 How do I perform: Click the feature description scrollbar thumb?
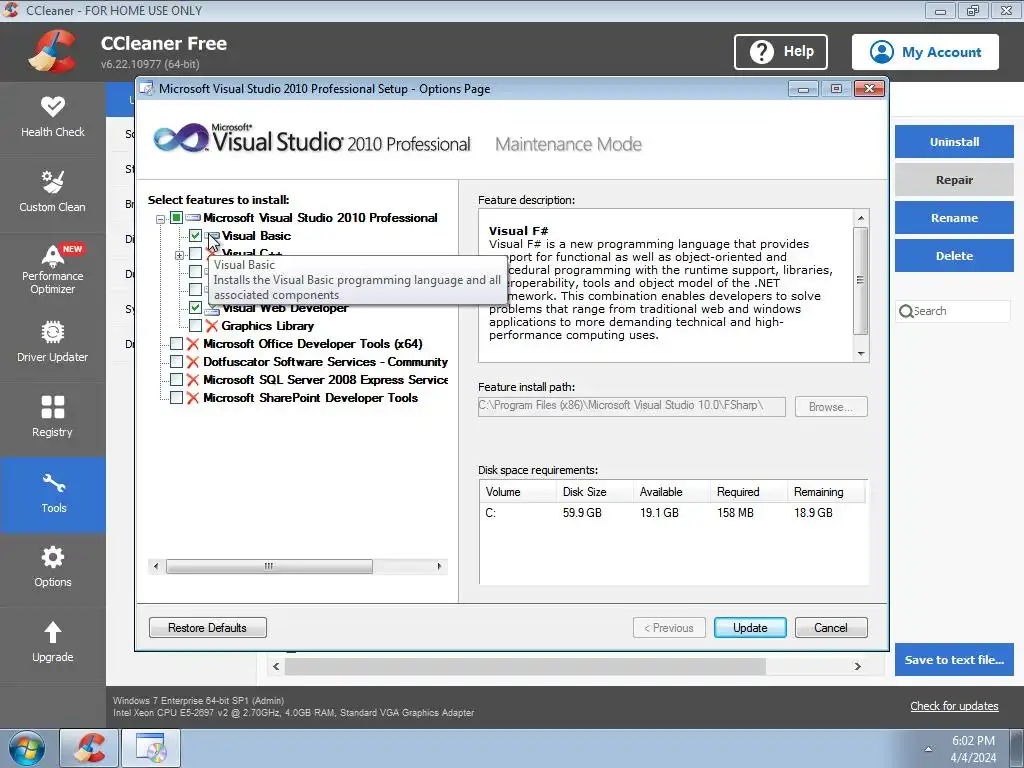861,281
